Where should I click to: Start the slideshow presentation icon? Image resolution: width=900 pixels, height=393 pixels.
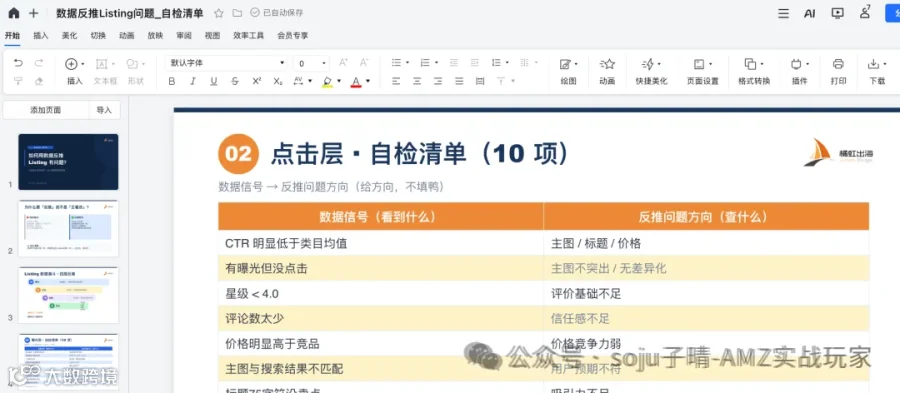[x=837, y=13]
